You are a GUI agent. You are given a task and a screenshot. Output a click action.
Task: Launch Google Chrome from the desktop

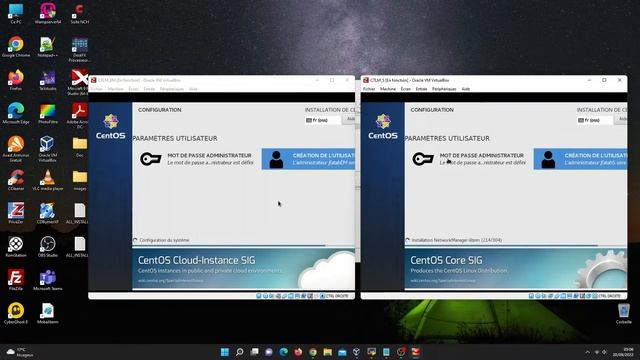click(16, 47)
